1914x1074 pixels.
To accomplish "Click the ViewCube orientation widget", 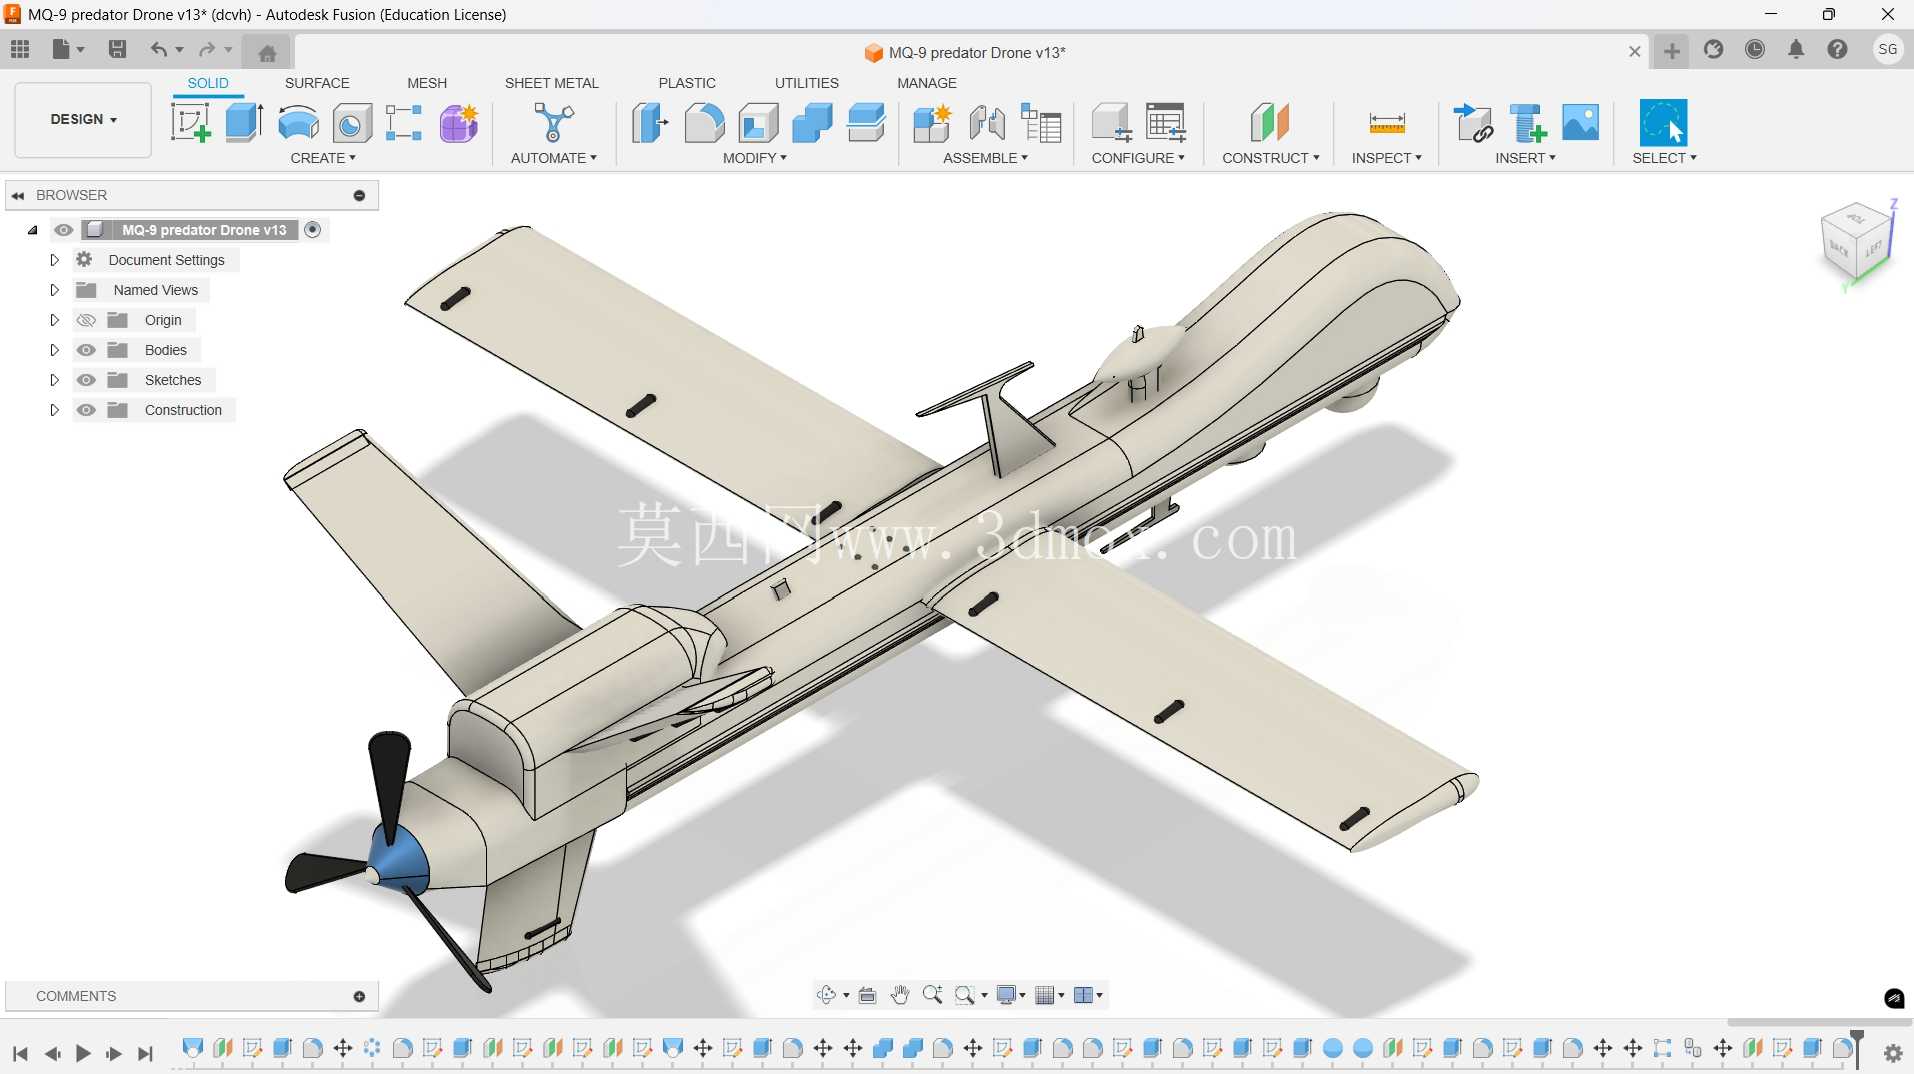I will [1858, 244].
